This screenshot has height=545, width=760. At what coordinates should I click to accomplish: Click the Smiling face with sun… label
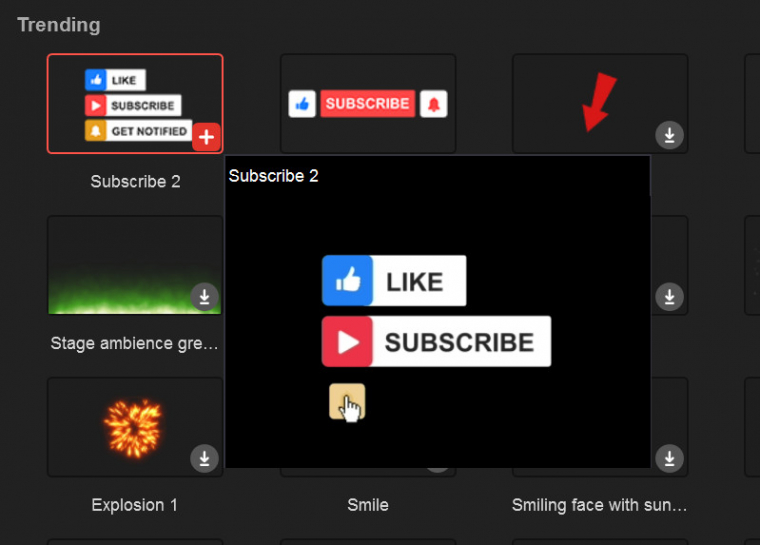[600, 505]
